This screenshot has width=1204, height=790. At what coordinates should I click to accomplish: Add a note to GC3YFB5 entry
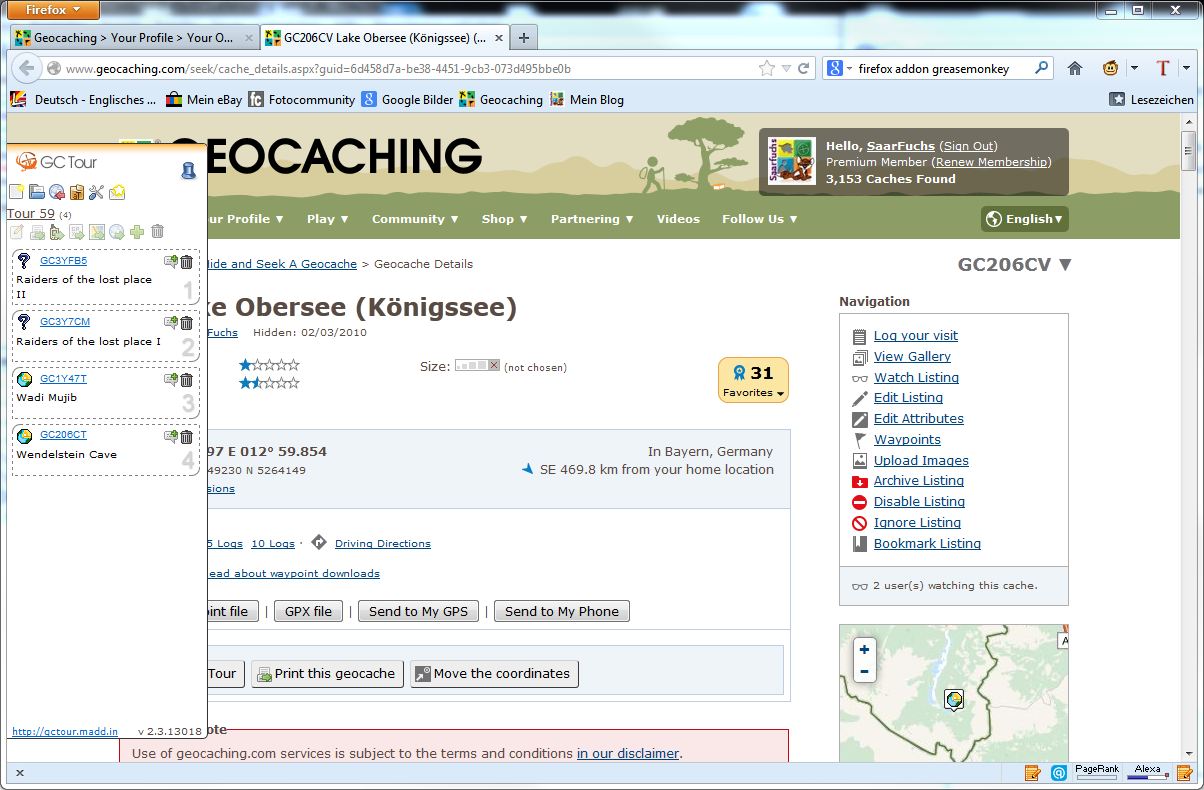pos(171,262)
